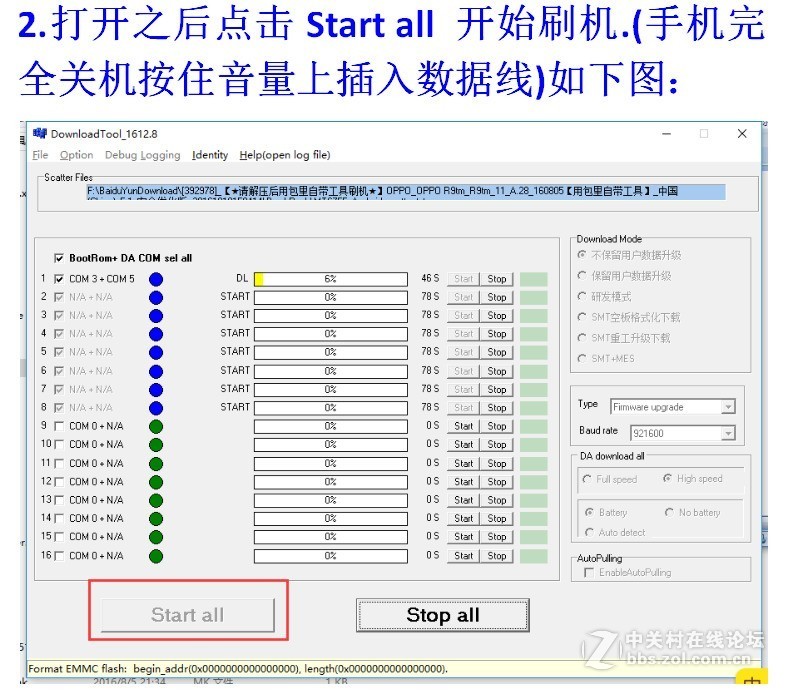The image size is (788, 693).
Task: Click the 6% progress bar in row 1
Action: pos(331,279)
